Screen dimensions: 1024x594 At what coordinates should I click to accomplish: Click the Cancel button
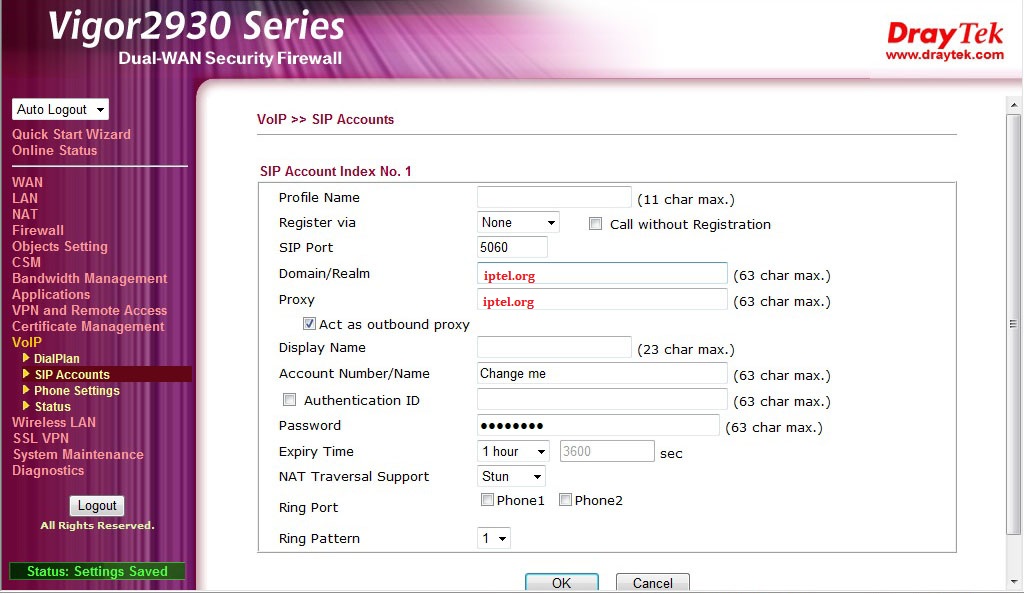pyautogui.click(x=652, y=582)
